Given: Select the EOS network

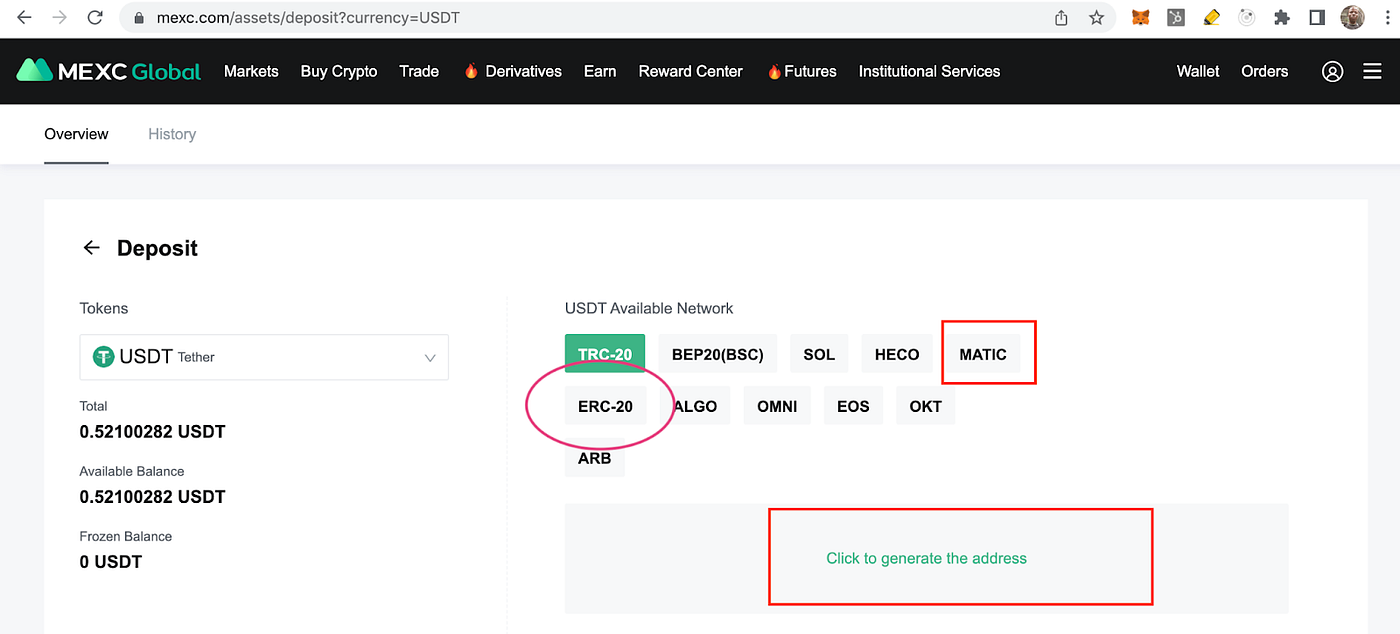Looking at the screenshot, I should [853, 406].
